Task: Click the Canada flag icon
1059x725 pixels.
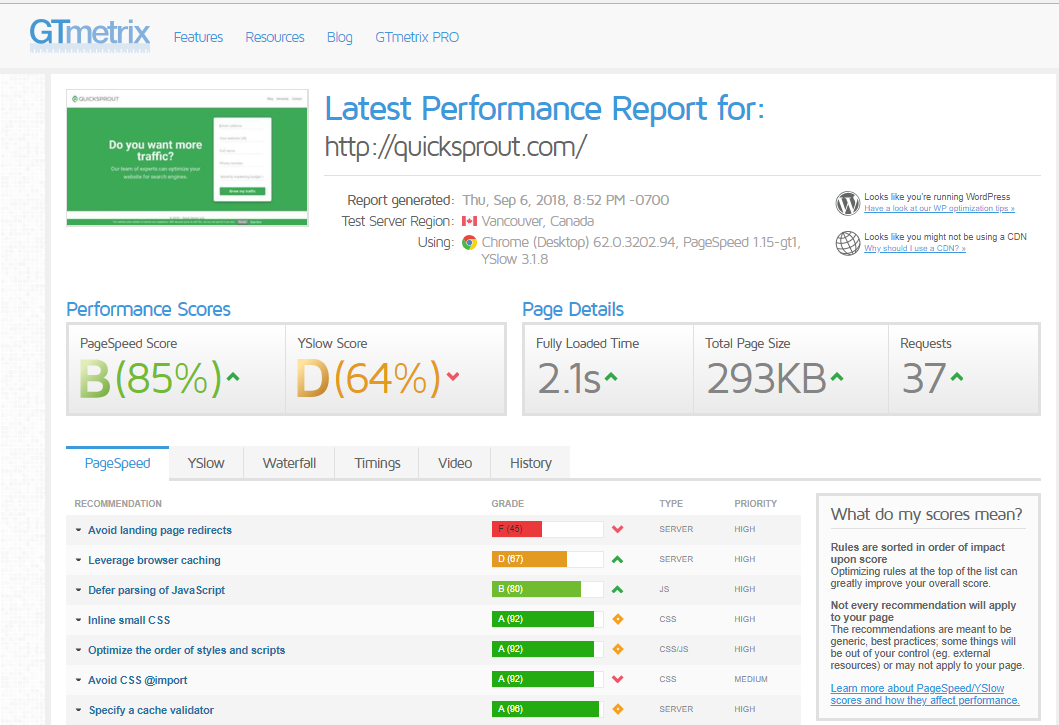Action: pyautogui.click(x=469, y=221)
